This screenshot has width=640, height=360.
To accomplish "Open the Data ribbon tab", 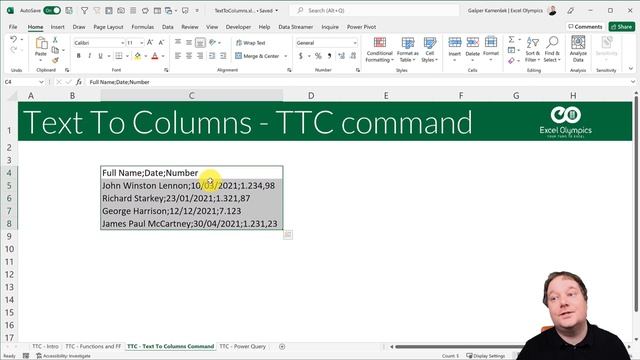I will point(168,27).
